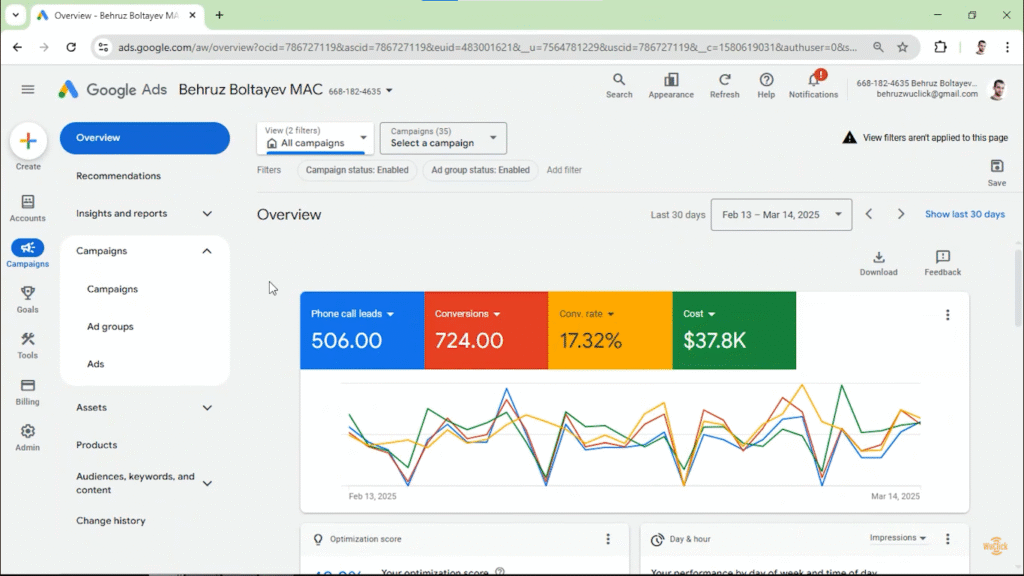Open Change history in side menu

click(x=111, y=520)
